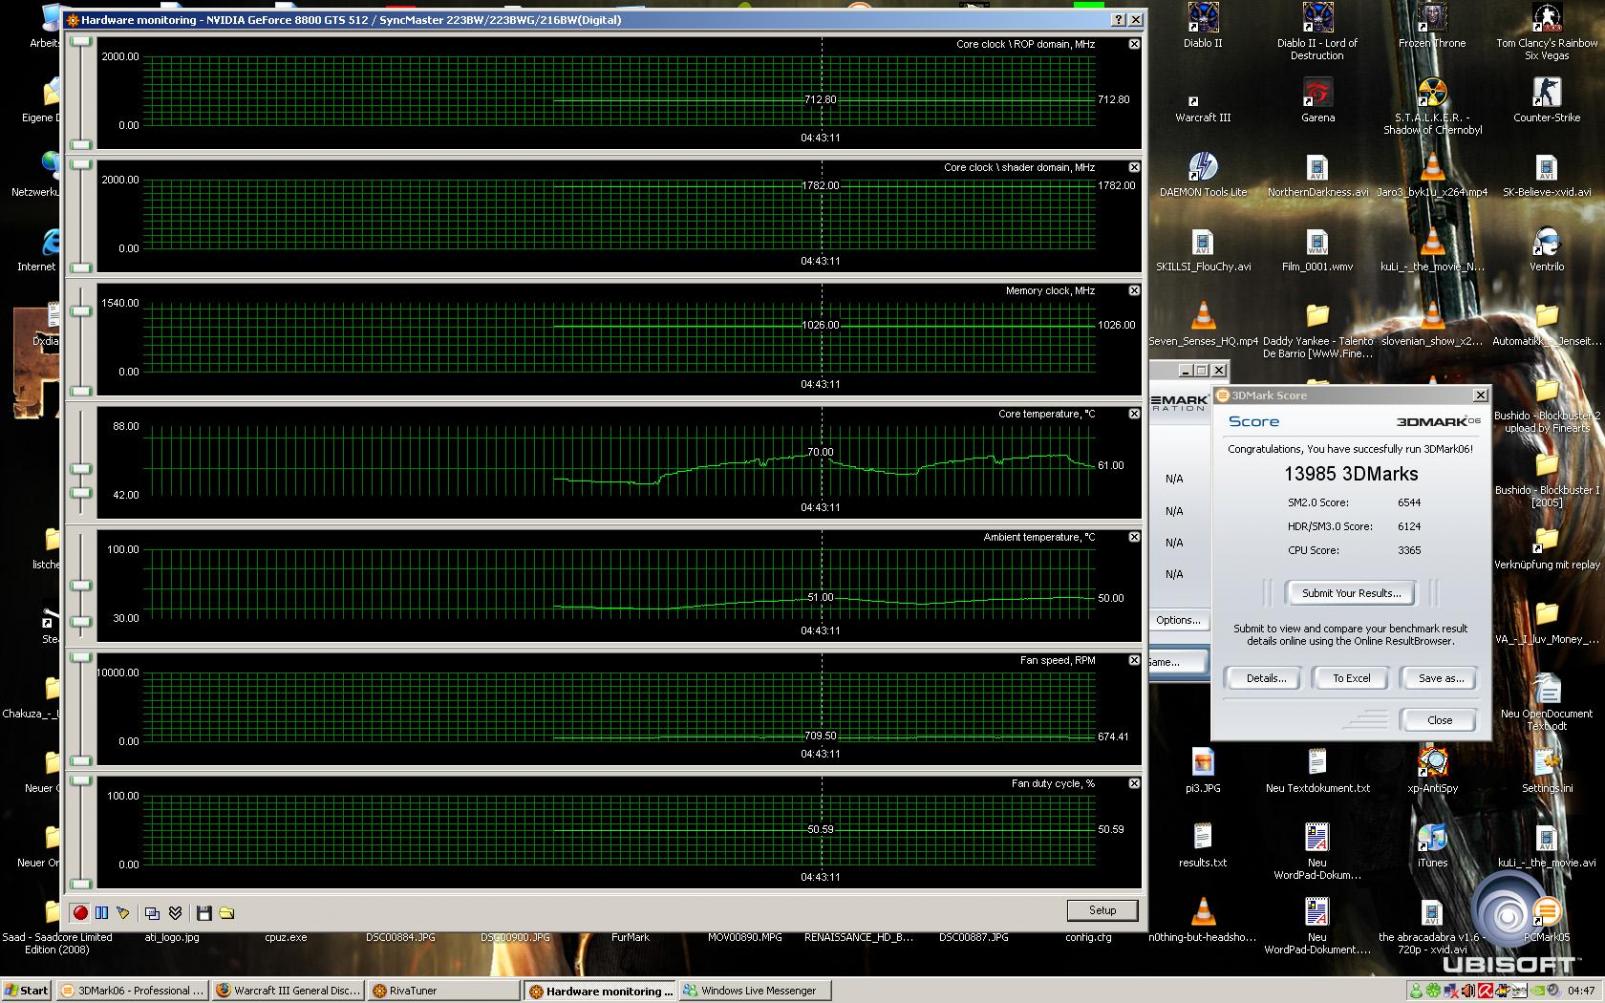Screen dimensions: 1605x1003
Task: Switch to Hardware monitoring taskbar button
Action: click(601, 991)
